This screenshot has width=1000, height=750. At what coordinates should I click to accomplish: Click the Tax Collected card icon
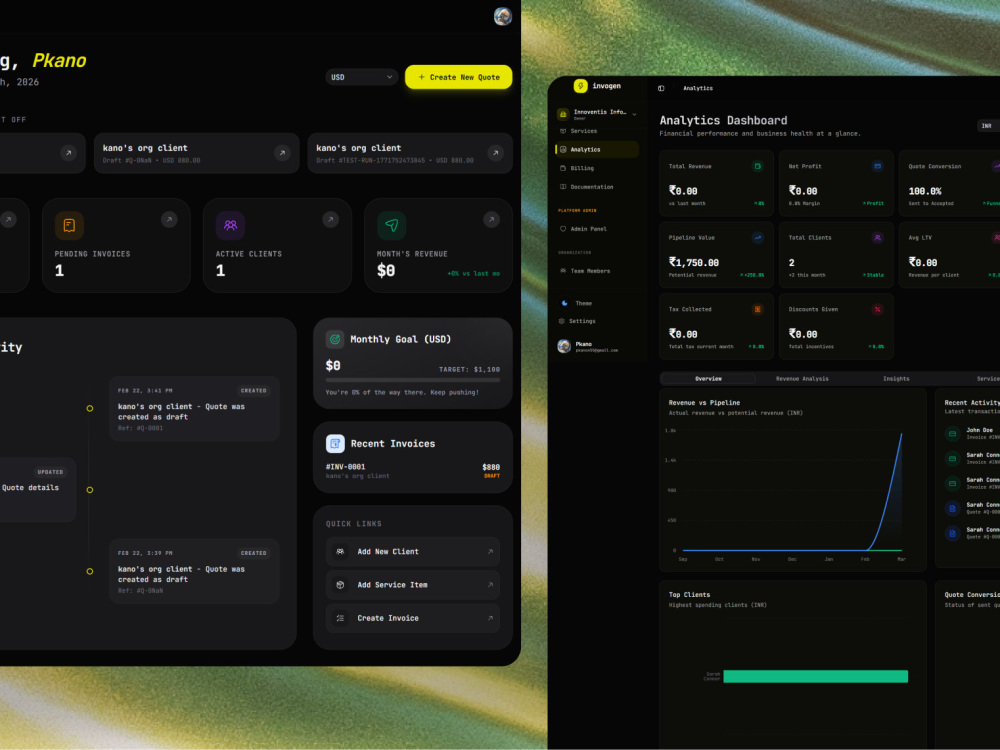pyautogui.click(x=758, y=309)
